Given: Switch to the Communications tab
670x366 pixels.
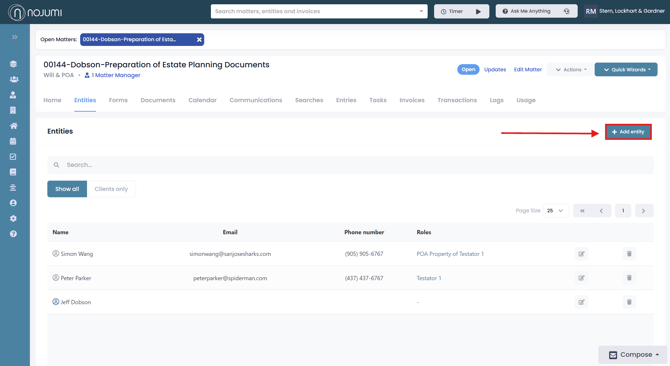Looking at the screenshot, I should point(256,100).
